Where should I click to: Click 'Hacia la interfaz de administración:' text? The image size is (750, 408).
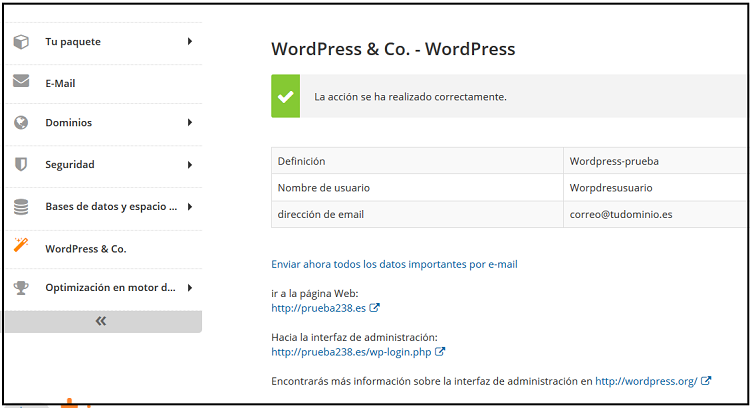(354, 337)
